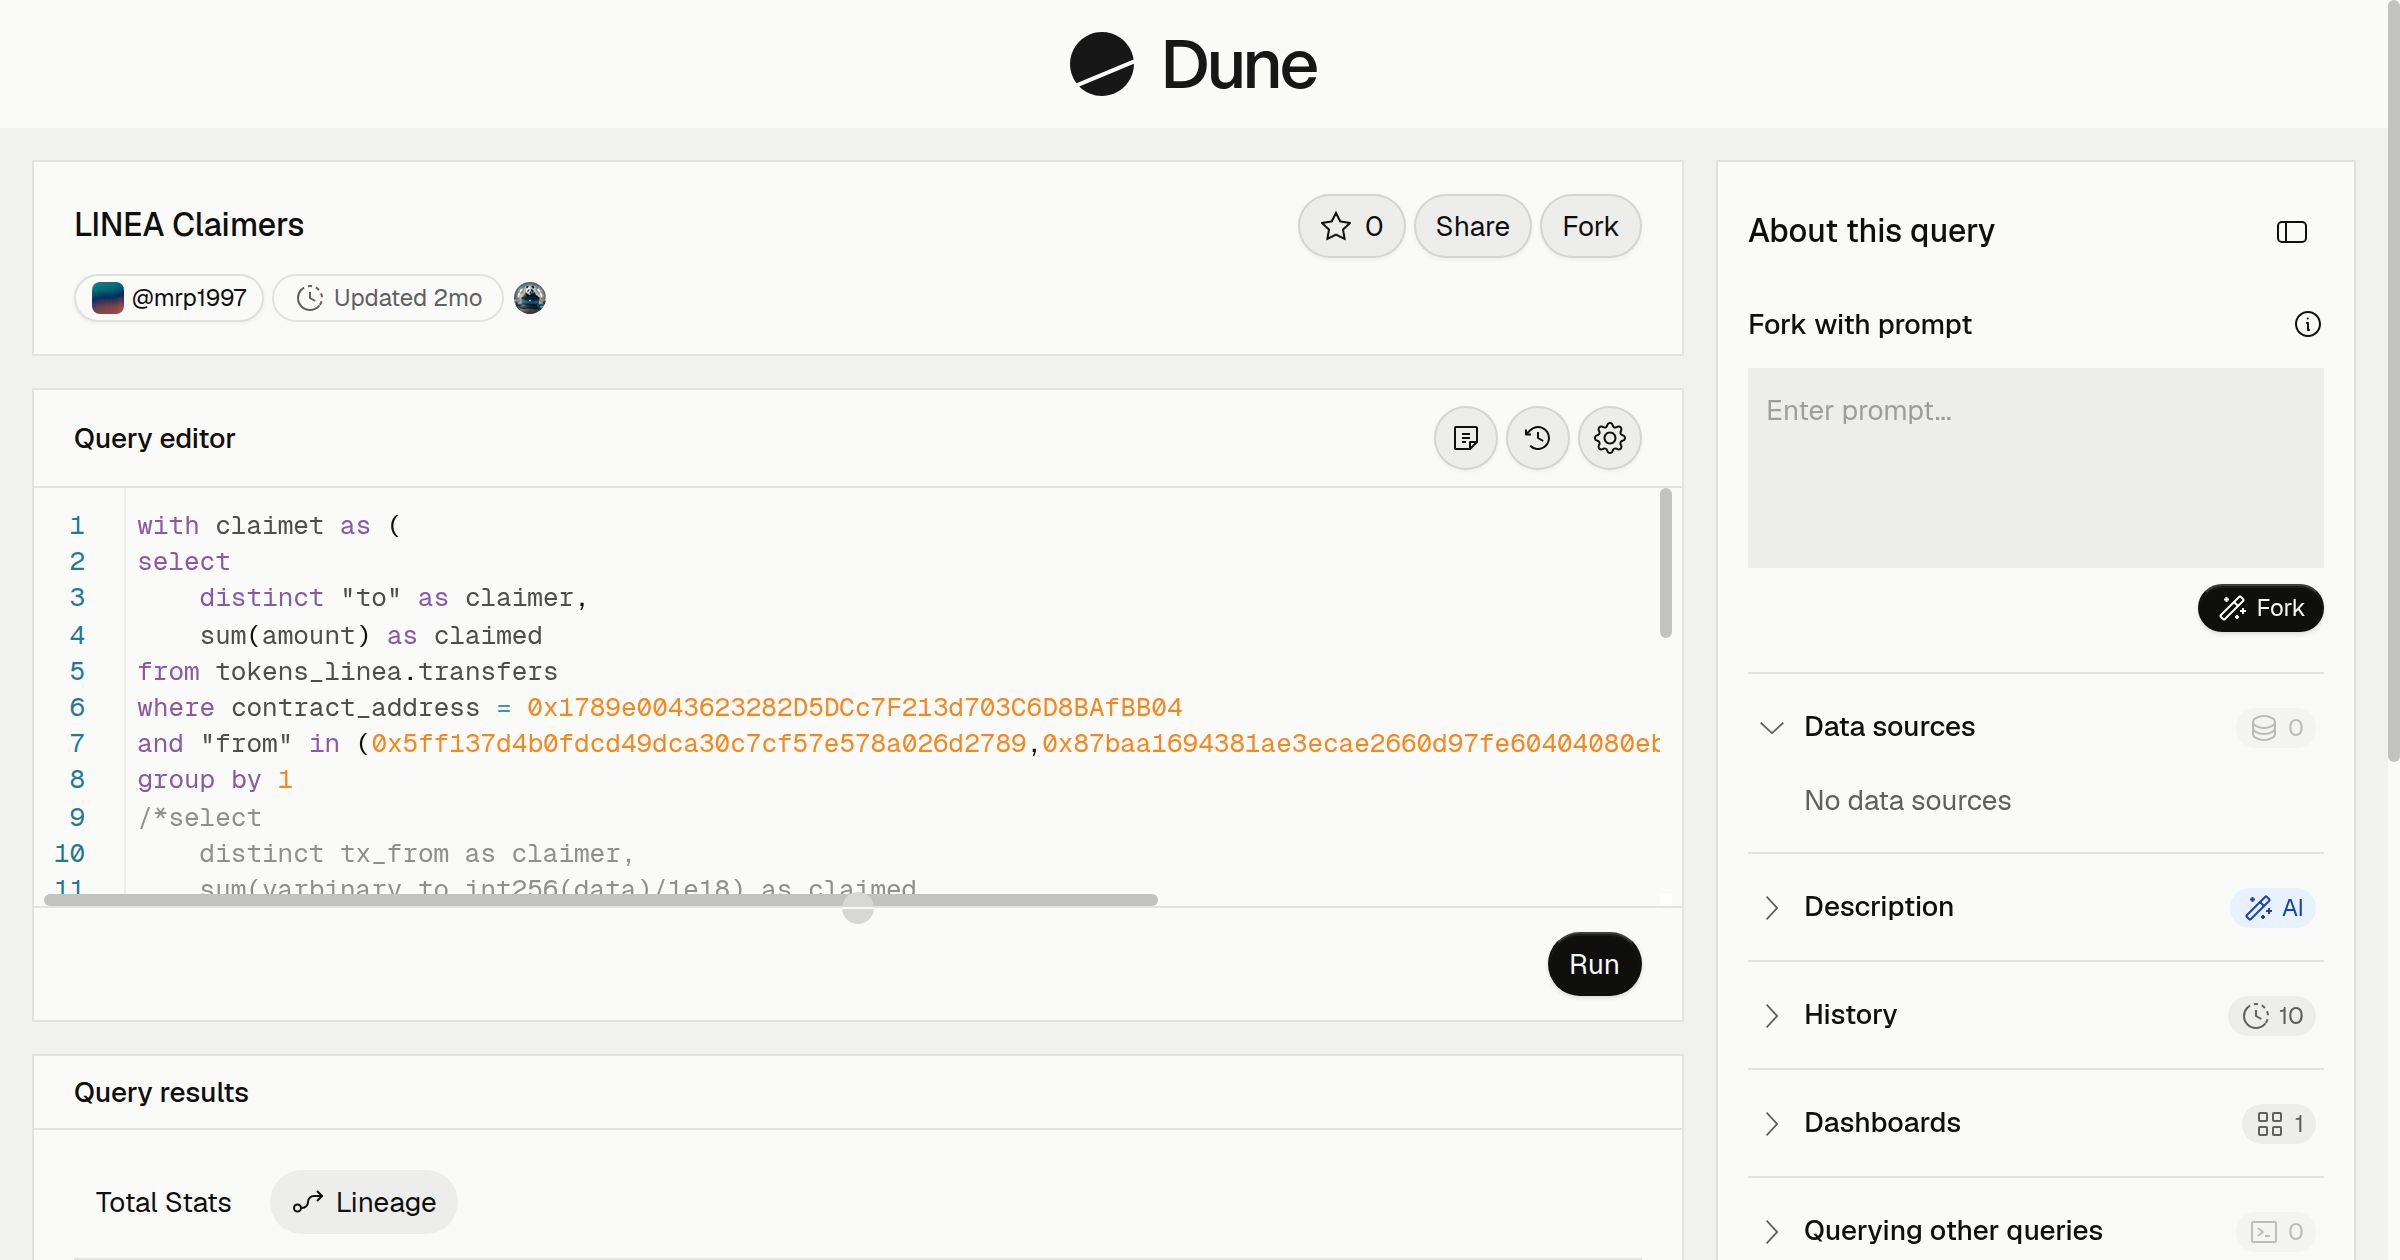
Task: Click the page vertical scrollbar
Action: pos(2393,380)
